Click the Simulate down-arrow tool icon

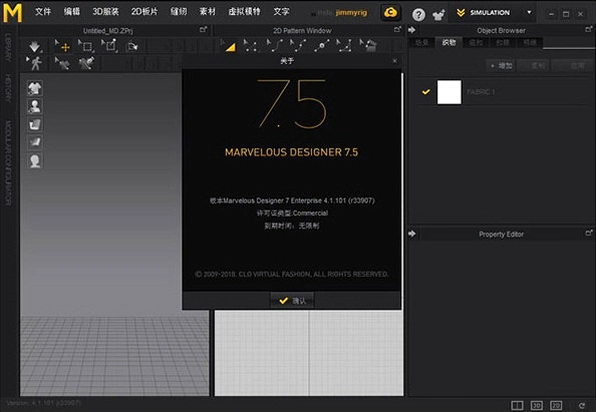coord(35,46)
